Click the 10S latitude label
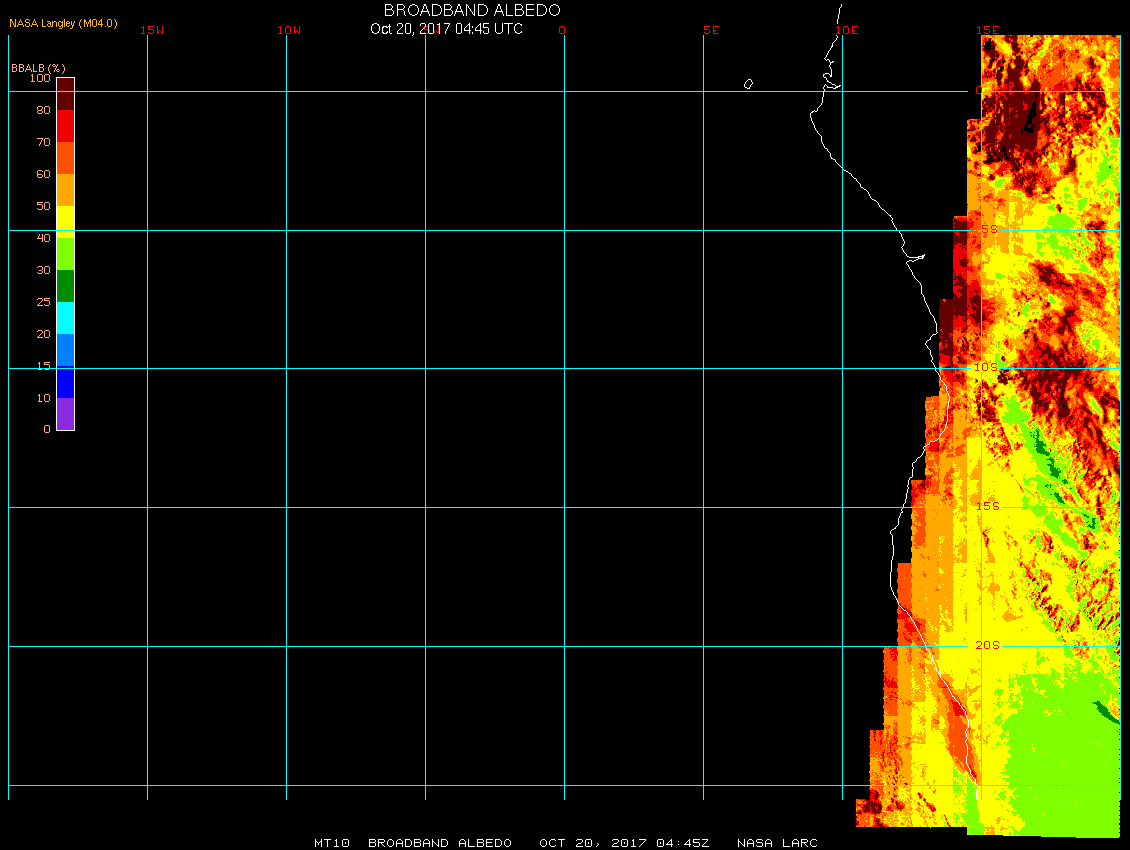Viewport: 1130px width, 850px height. click(x=986, y=368)
